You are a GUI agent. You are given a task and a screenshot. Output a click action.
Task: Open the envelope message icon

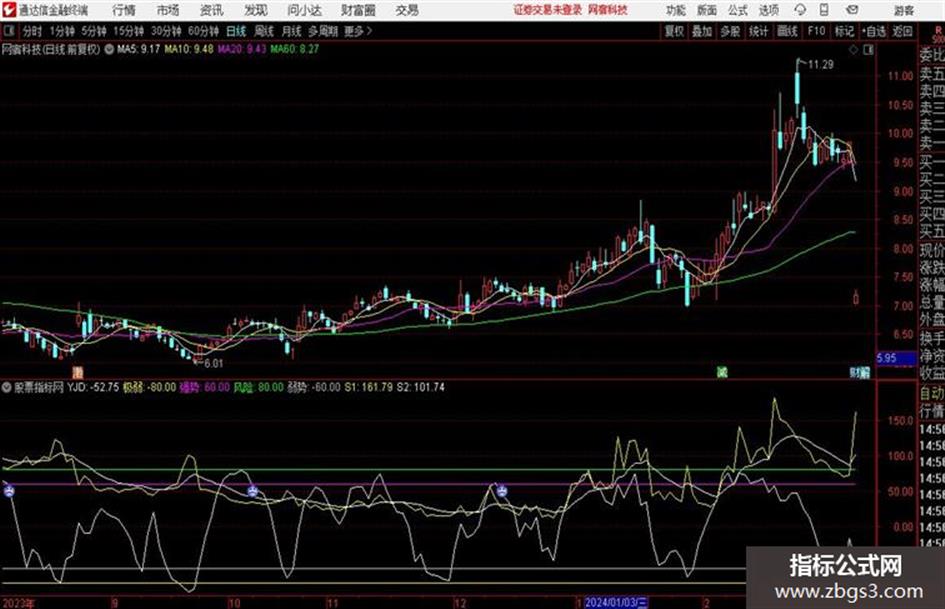tap(852, 10)
